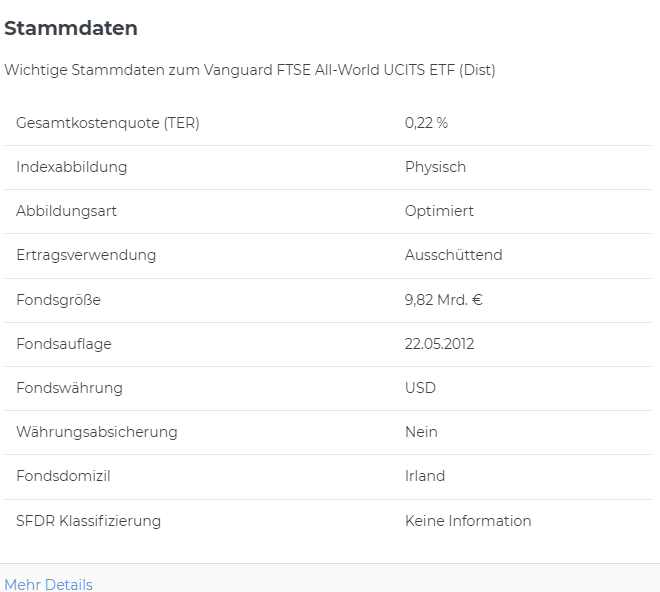Click the Währungsabsicherung row label
The height and width of the screenshot is (592, 660).
97,432
